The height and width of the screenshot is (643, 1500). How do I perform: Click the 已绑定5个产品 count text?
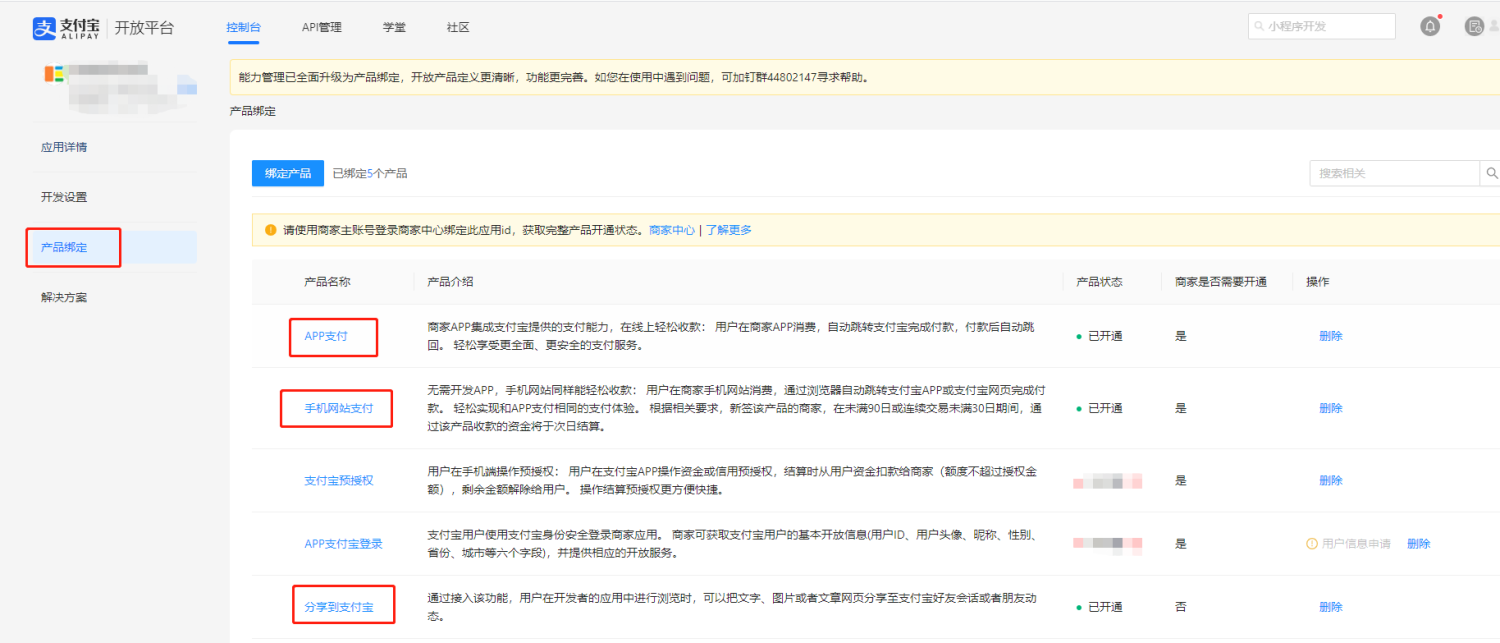coord(370,173)
